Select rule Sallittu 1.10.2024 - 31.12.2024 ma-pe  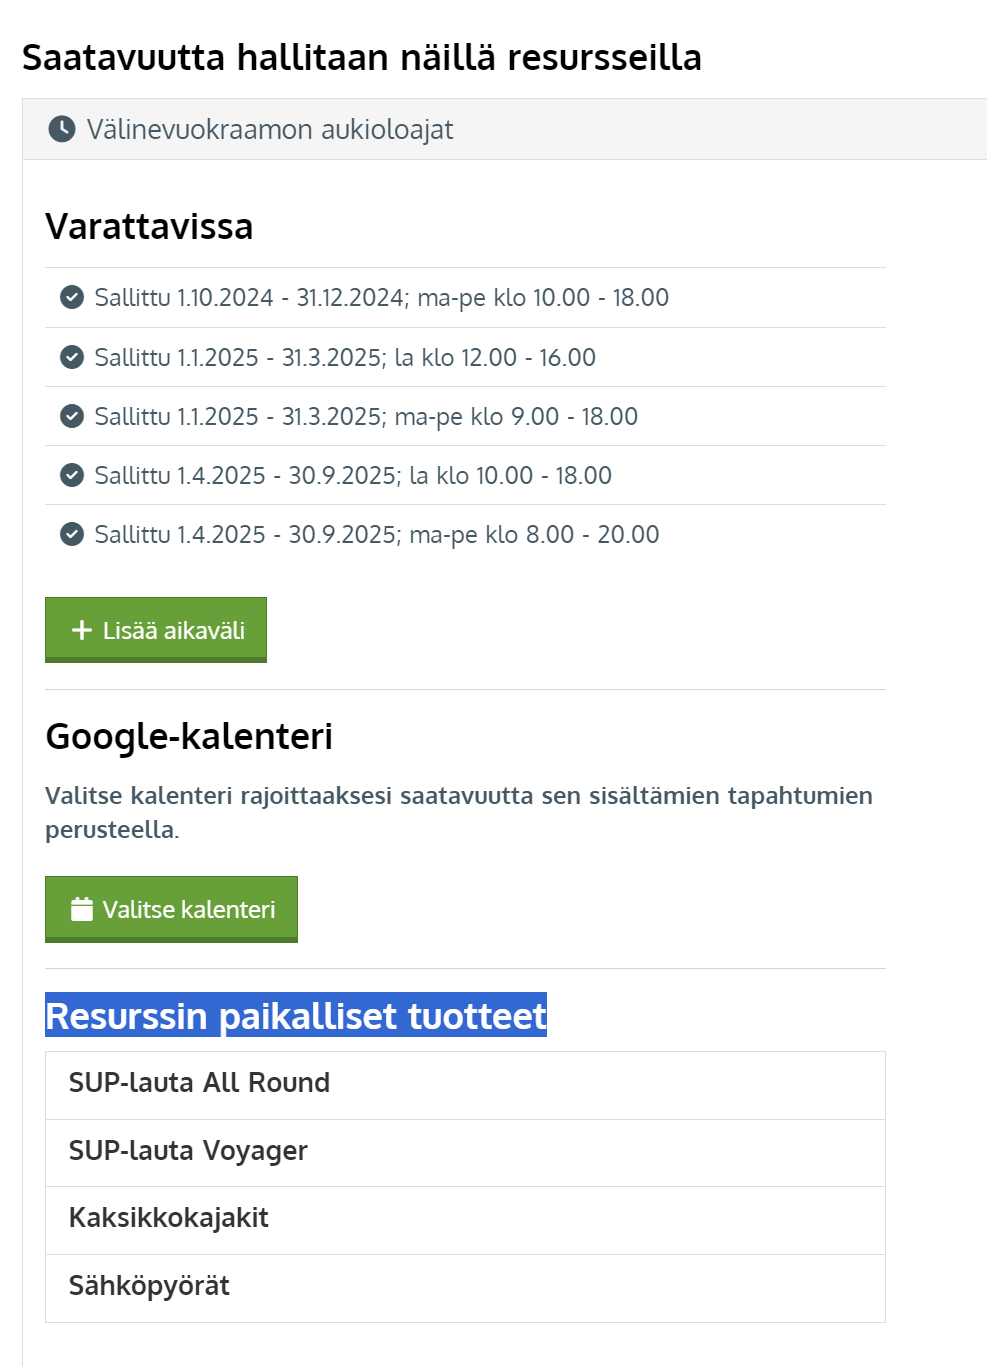coord(381,297)
